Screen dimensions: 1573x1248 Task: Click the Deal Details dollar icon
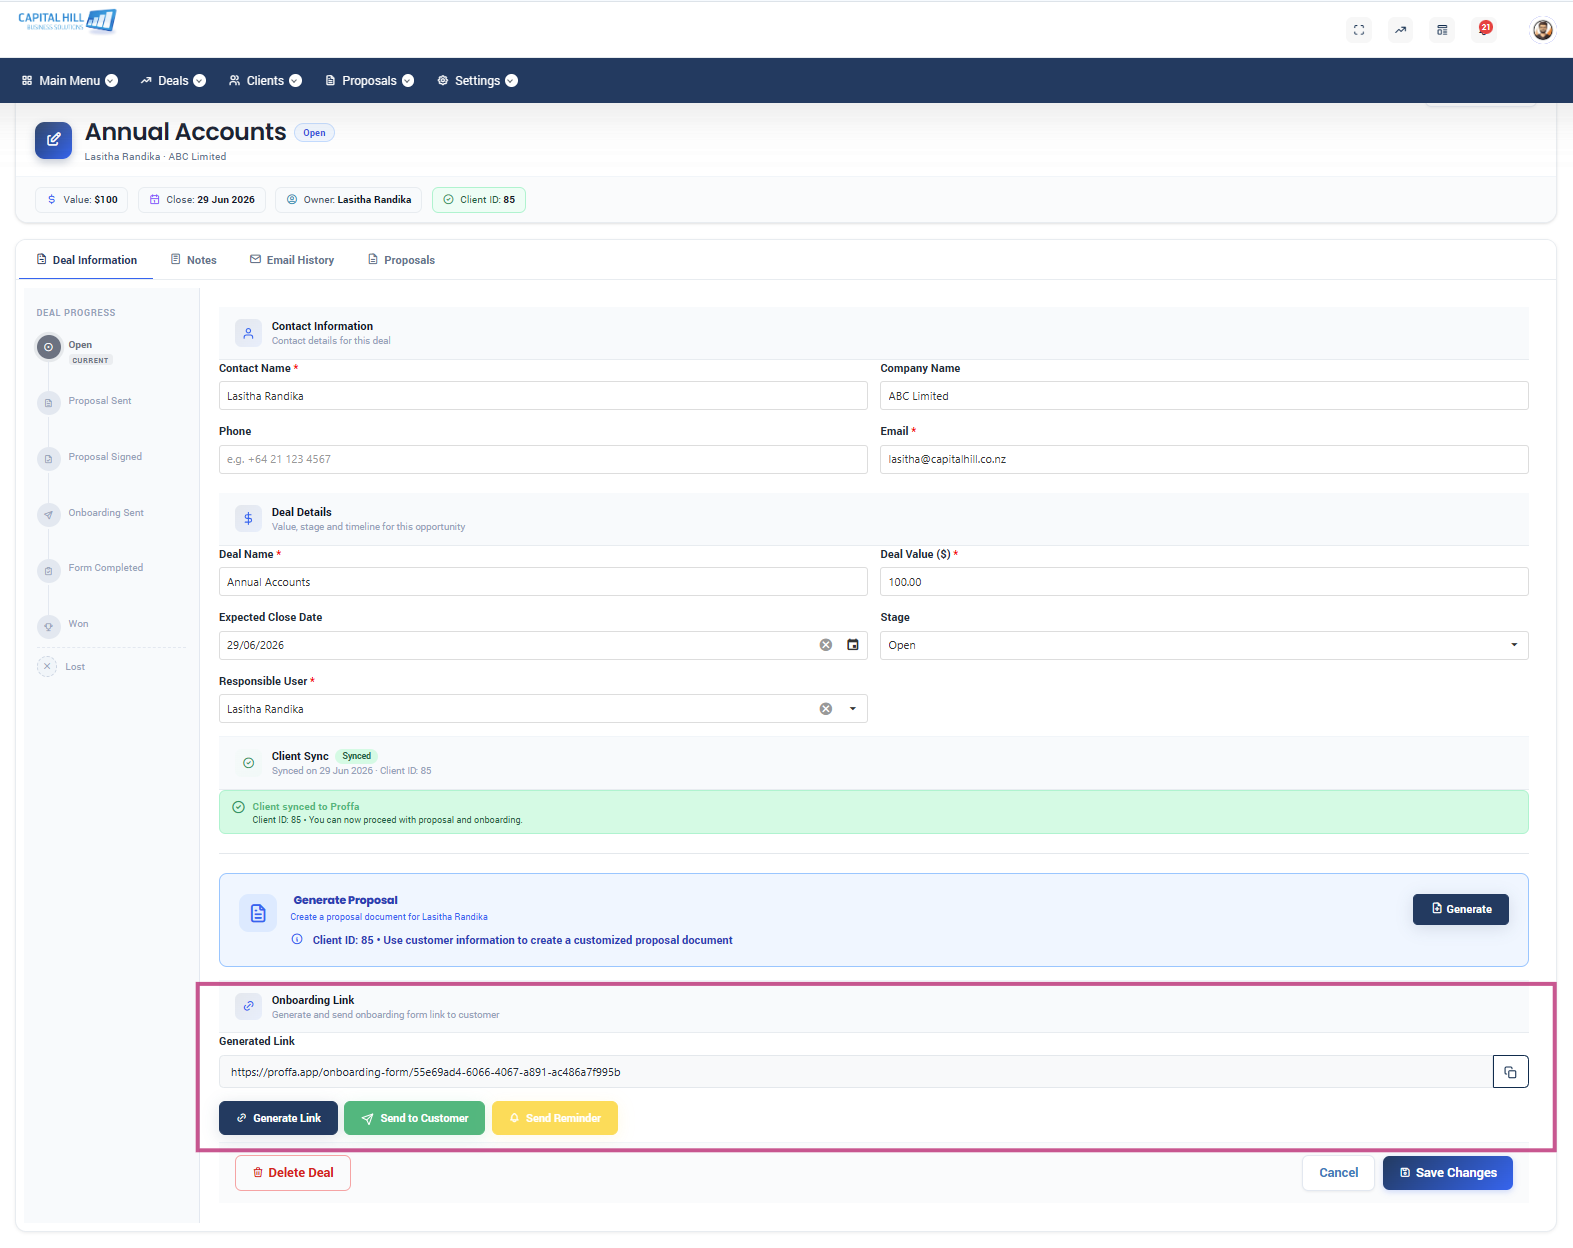[x=248, y=519]
